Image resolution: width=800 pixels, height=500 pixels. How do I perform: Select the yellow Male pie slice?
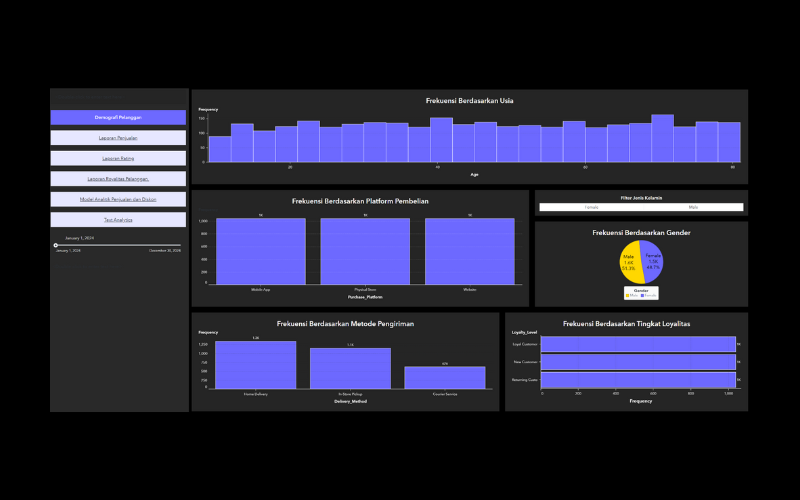(x=630, y=262)
